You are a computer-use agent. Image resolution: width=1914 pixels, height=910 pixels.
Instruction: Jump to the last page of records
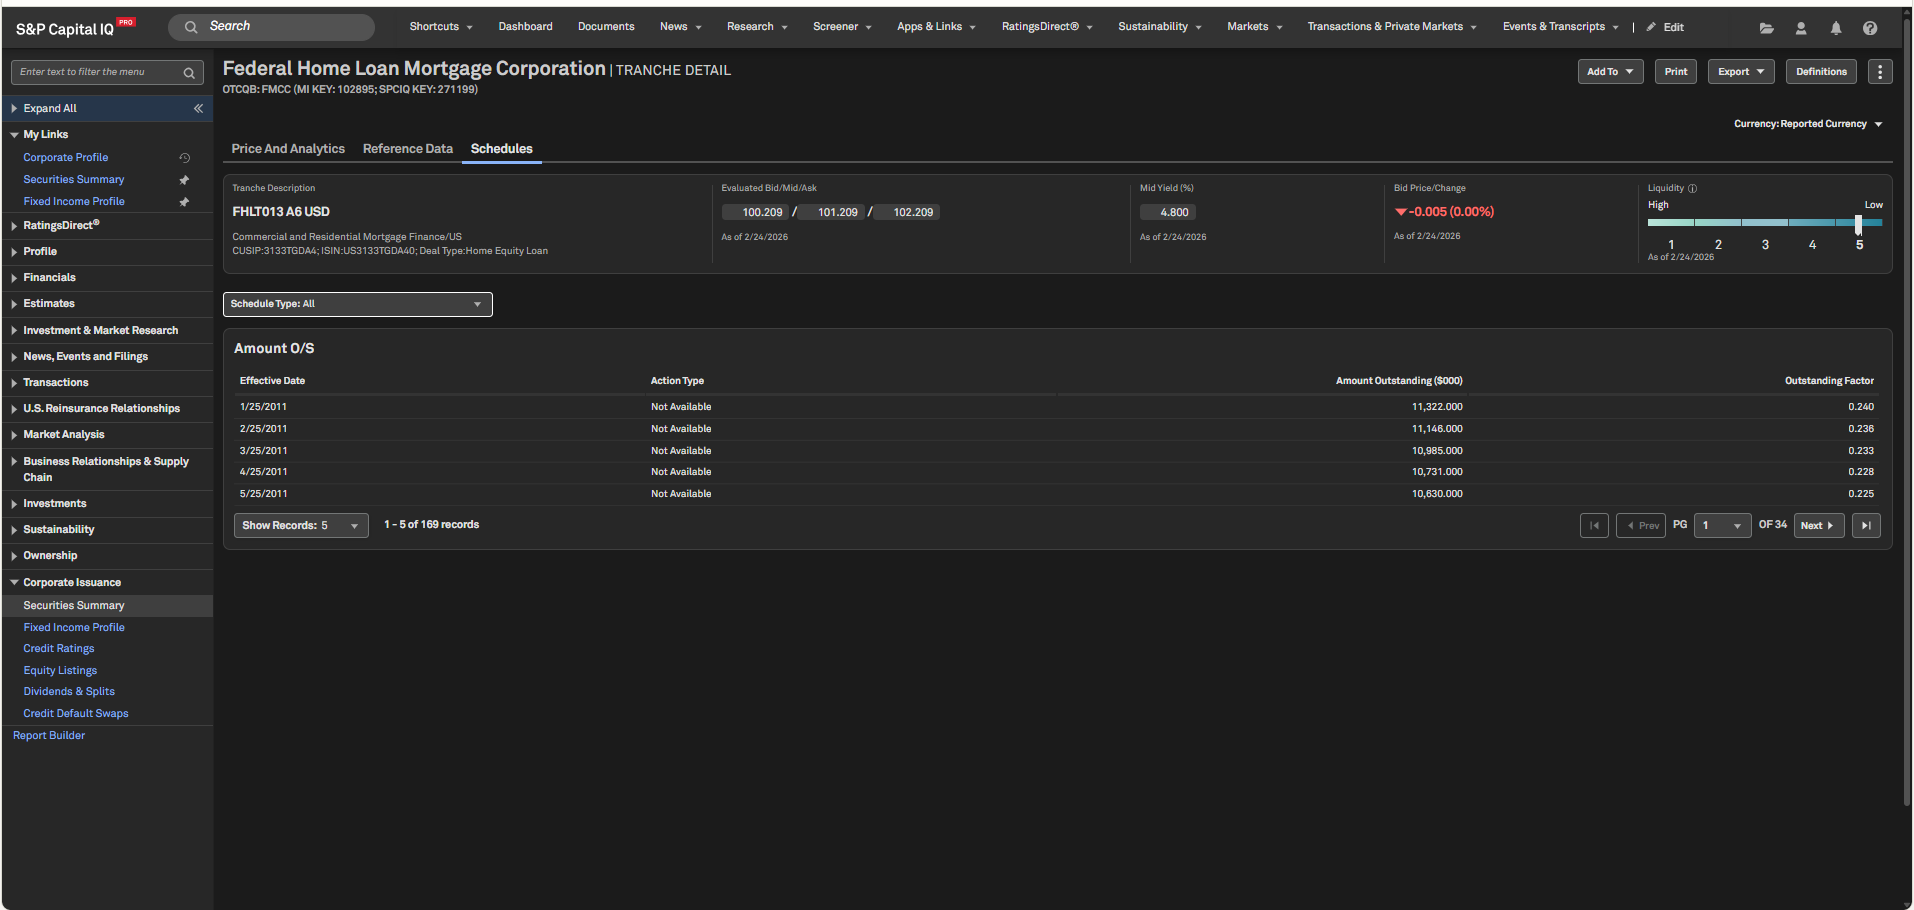coord(1866,526)
